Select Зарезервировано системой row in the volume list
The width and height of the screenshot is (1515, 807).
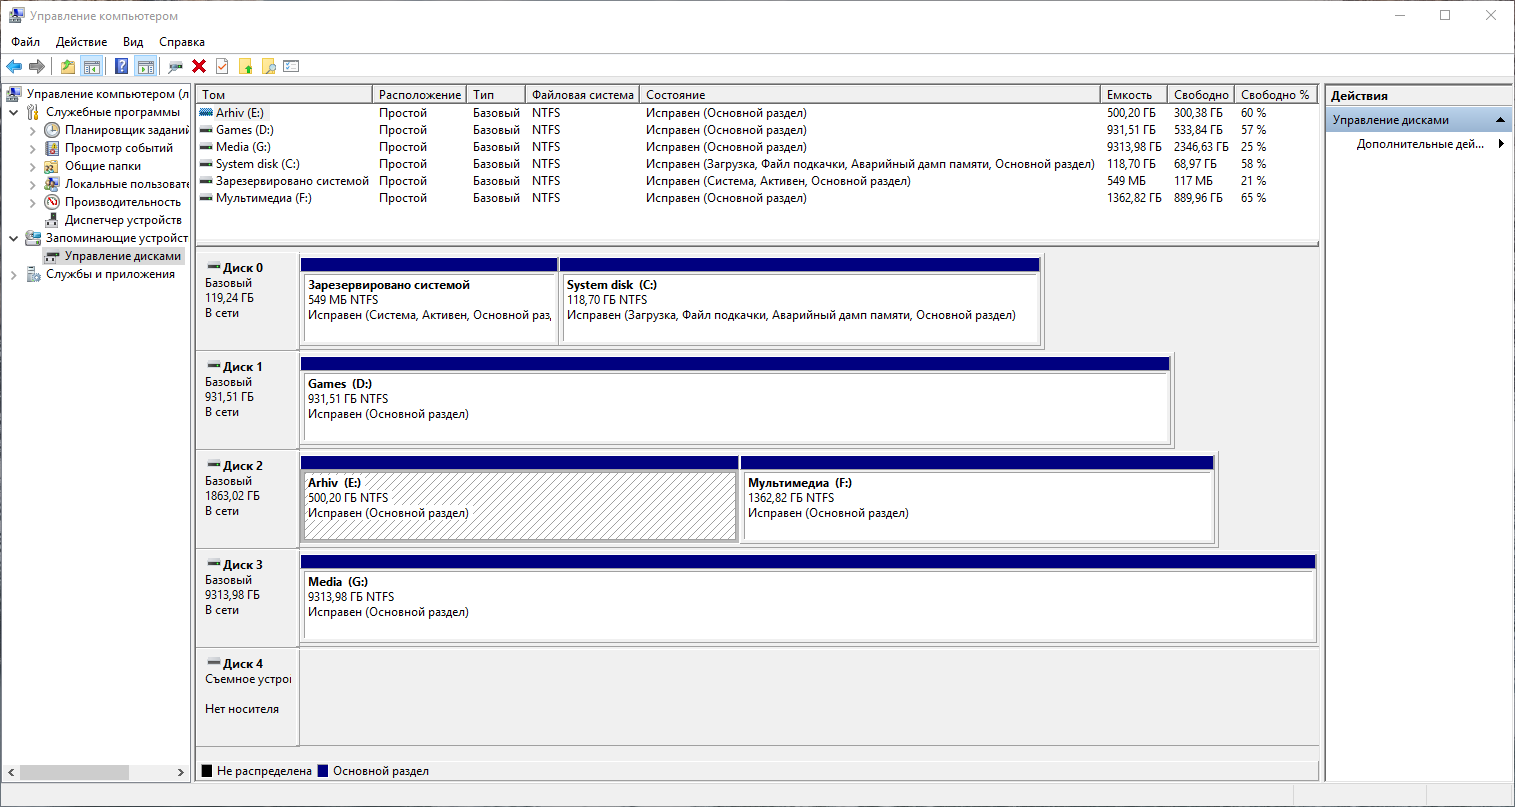pos(758,181)
